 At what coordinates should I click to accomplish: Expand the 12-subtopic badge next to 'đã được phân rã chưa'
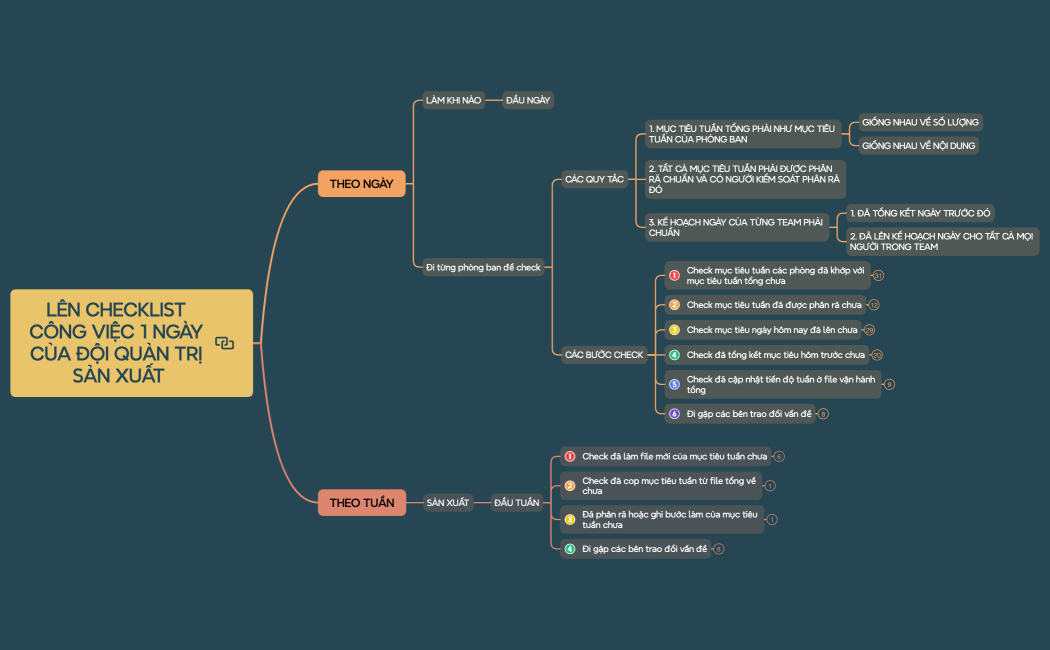[x=874, y=305]
